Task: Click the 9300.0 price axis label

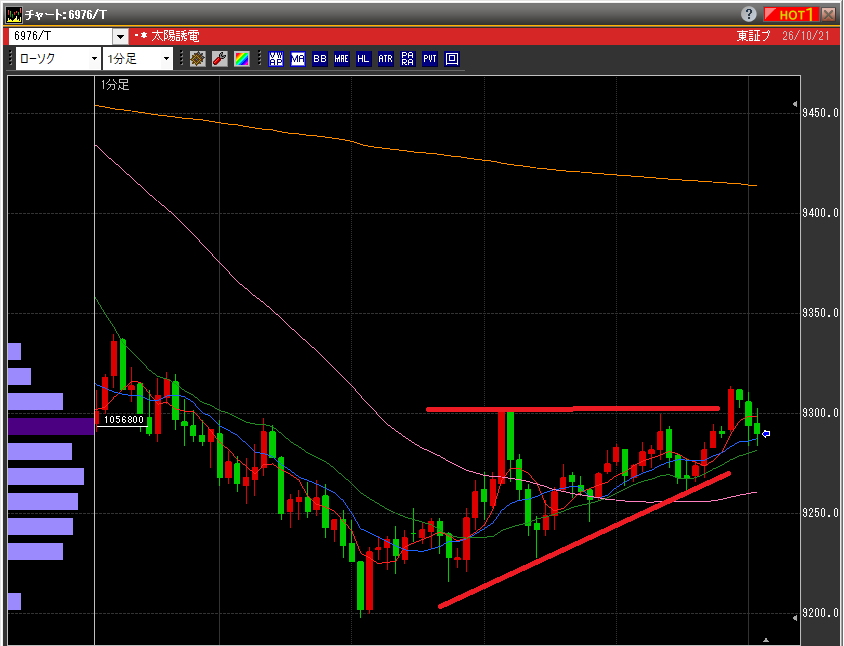Action: click(820, 413)
